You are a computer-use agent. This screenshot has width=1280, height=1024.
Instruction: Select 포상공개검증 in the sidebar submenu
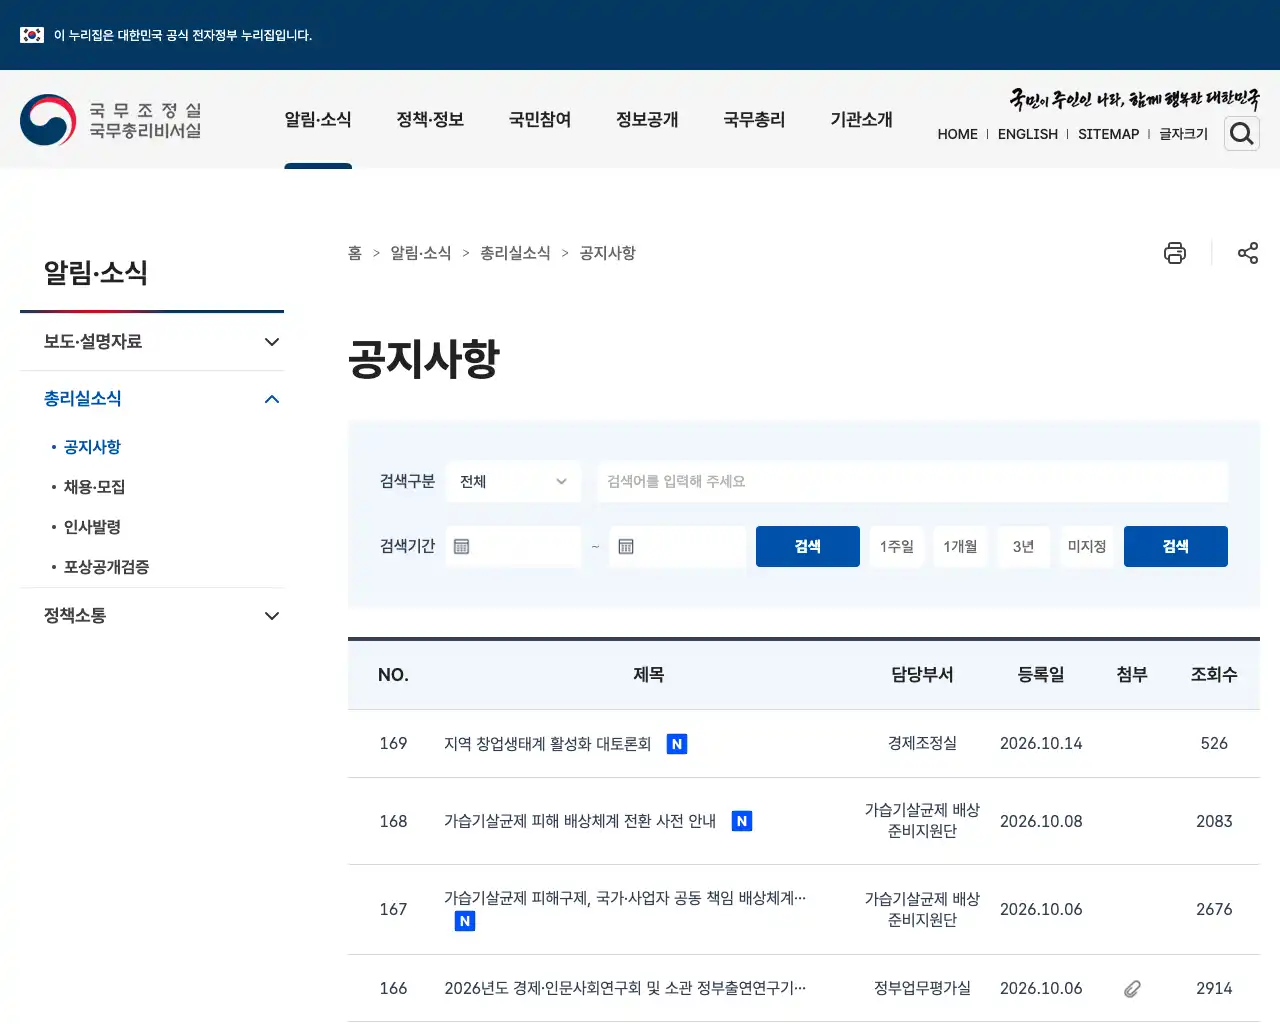point(106,567)
